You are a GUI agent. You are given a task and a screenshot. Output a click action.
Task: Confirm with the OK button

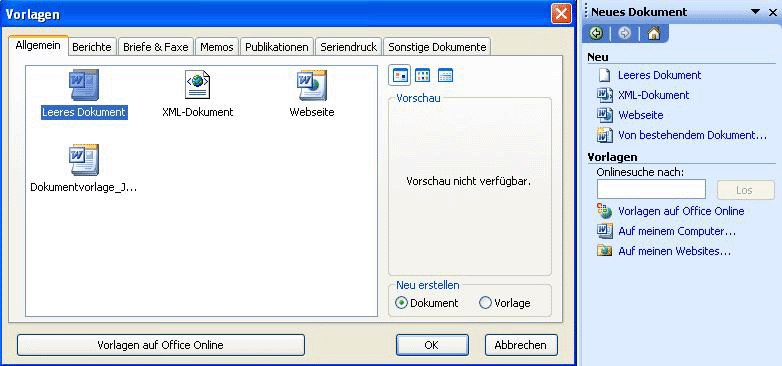(x=432, y=345)
